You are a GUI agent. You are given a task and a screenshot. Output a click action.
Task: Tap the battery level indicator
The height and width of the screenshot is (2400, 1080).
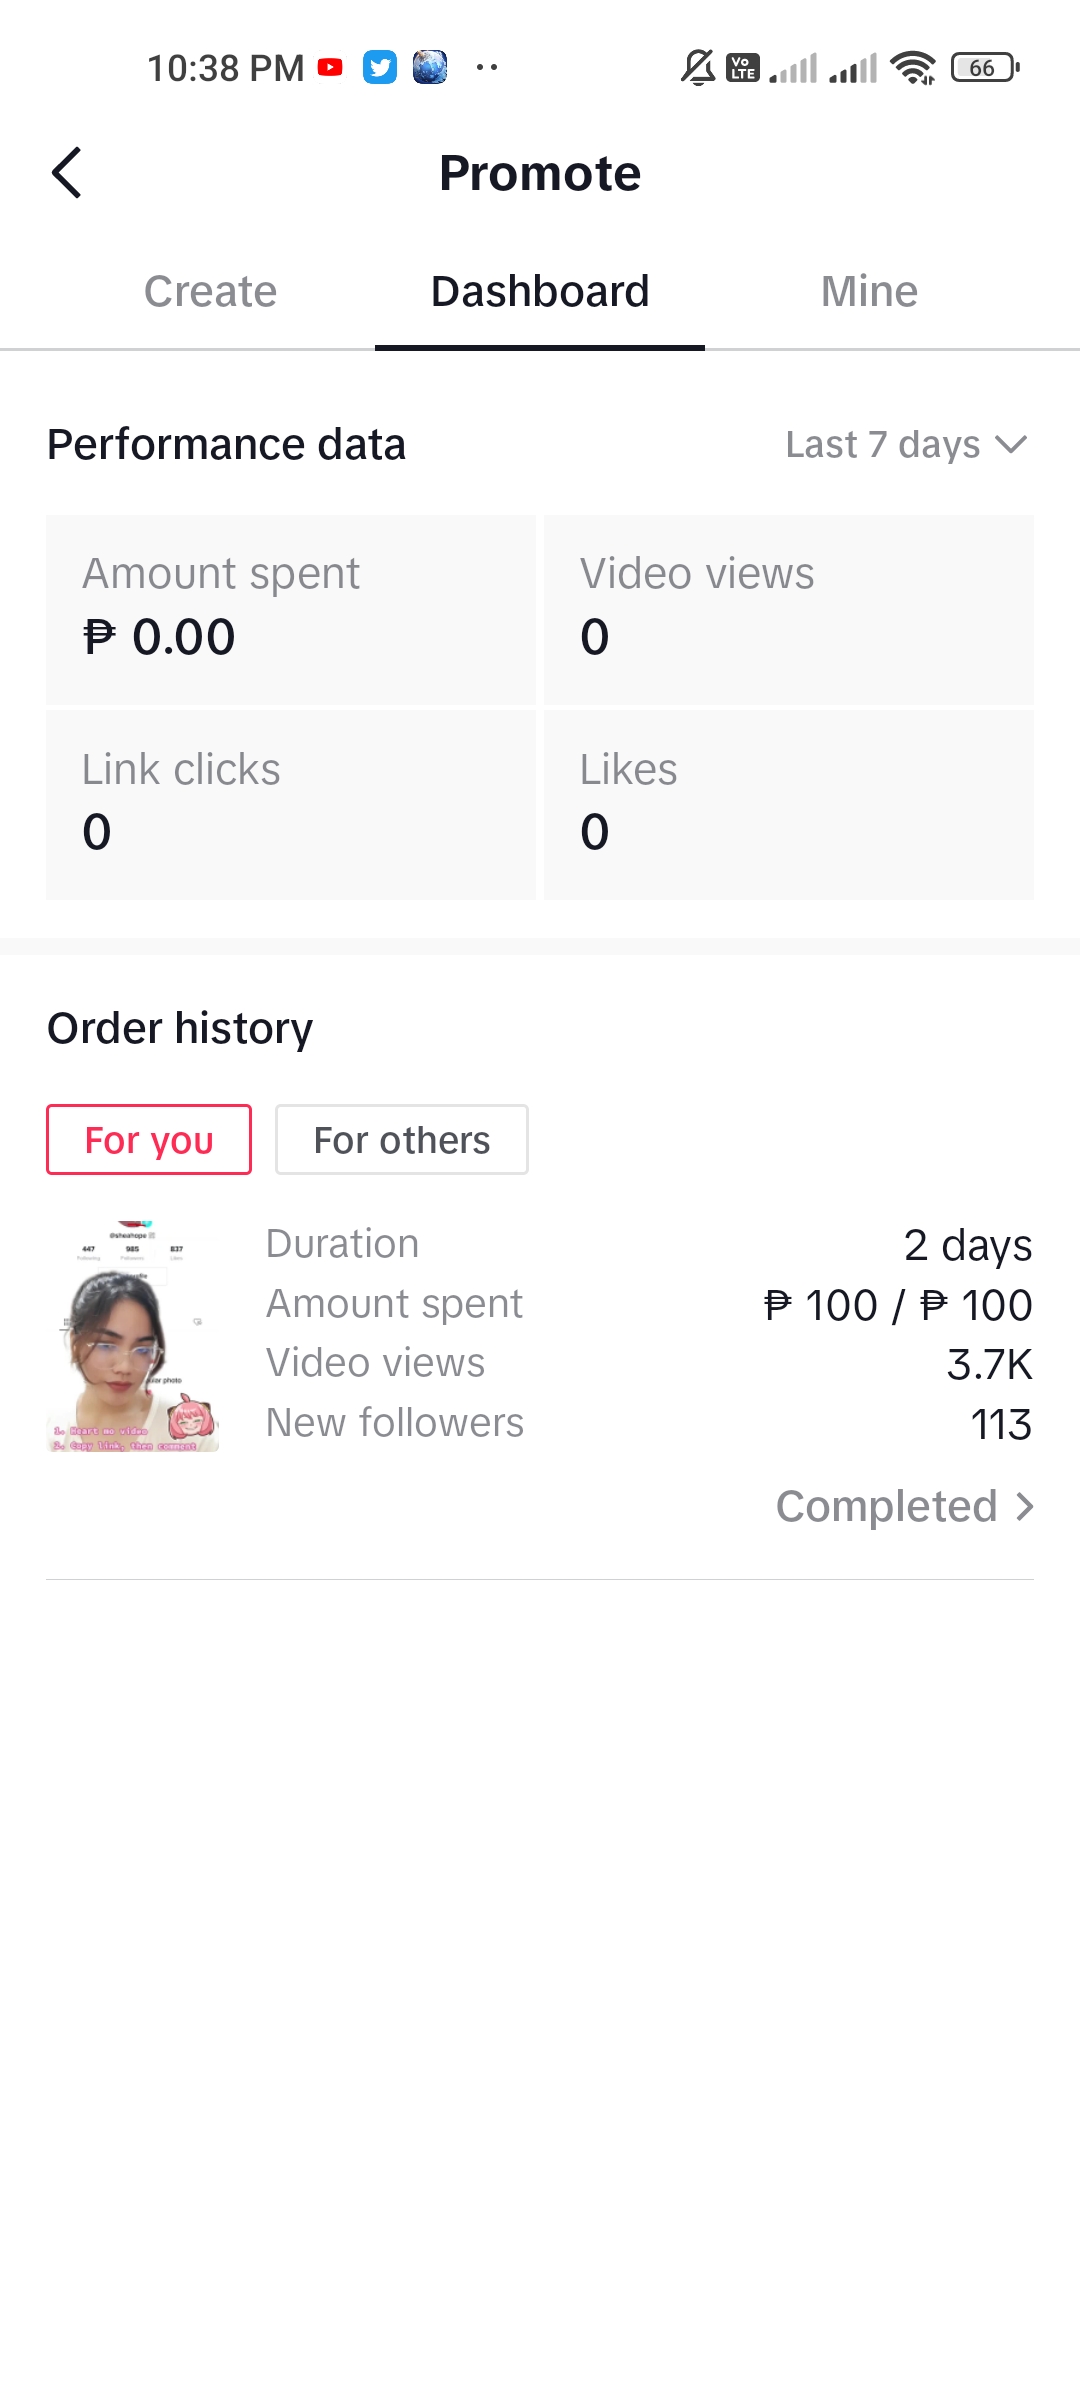pos(985,68)
